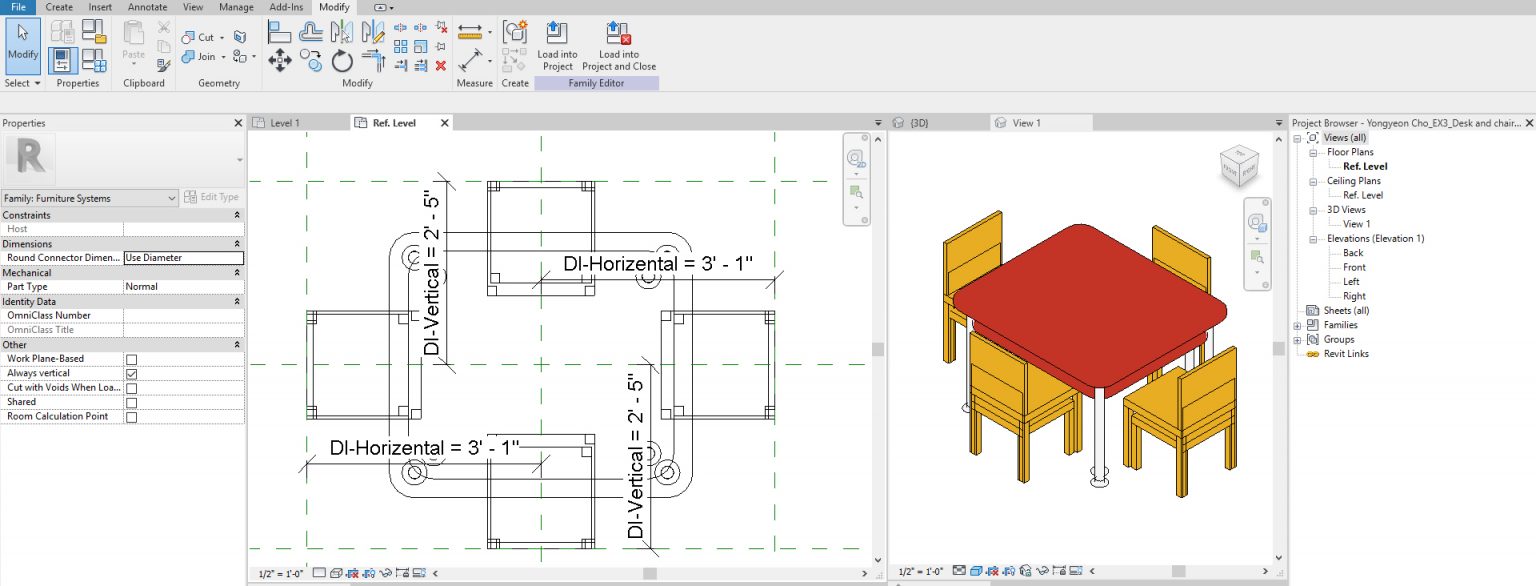The height and width of the screenshot is (586, 1536).
Task: Click Load into Project
Action: [x=557, y=47]
